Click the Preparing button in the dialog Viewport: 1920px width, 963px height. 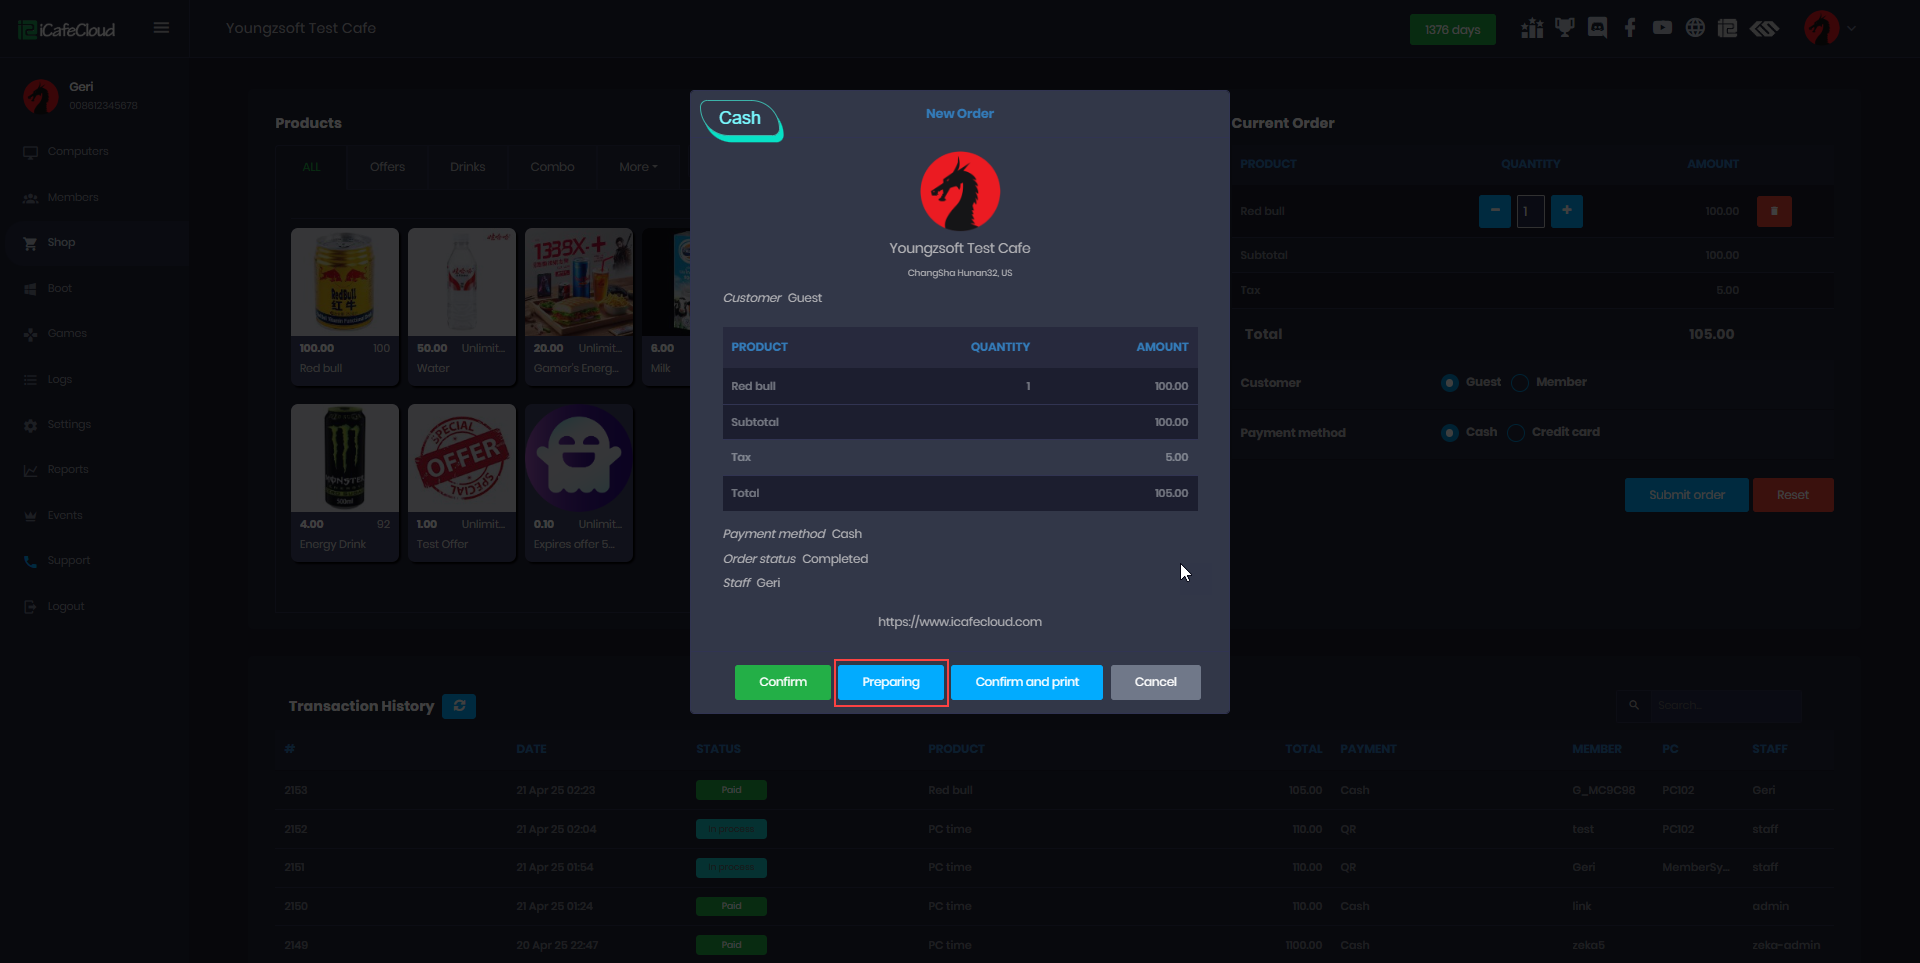[891, 682]
